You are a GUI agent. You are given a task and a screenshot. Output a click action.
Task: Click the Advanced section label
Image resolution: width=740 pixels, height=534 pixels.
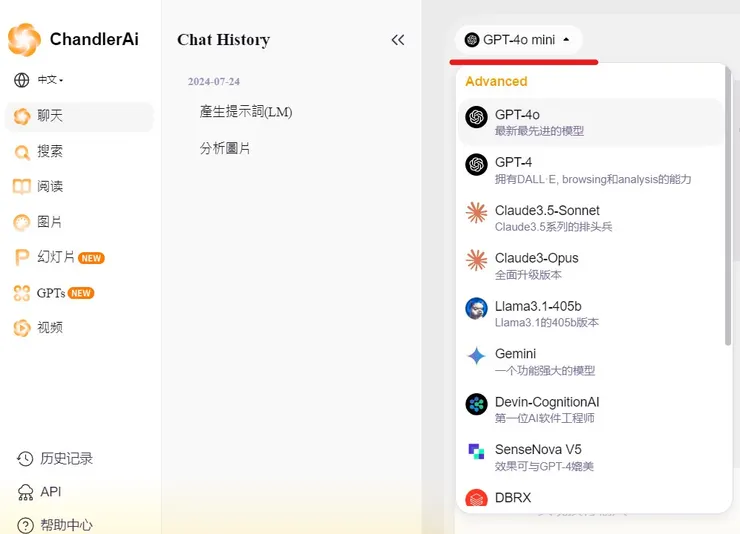coord(496,82)
